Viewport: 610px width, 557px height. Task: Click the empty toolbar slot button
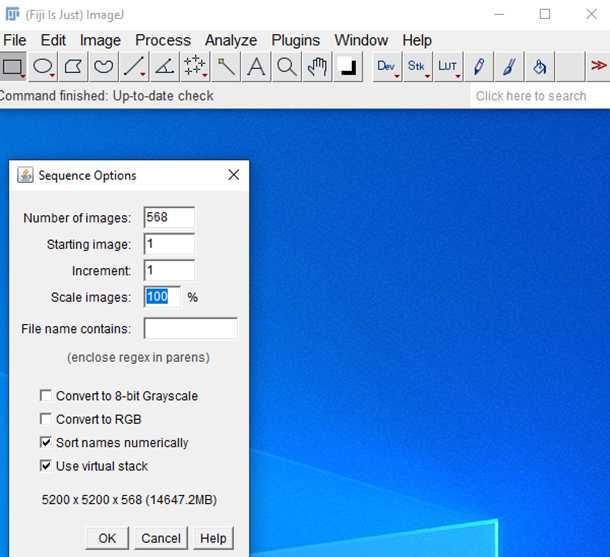[x=570, y=67]
